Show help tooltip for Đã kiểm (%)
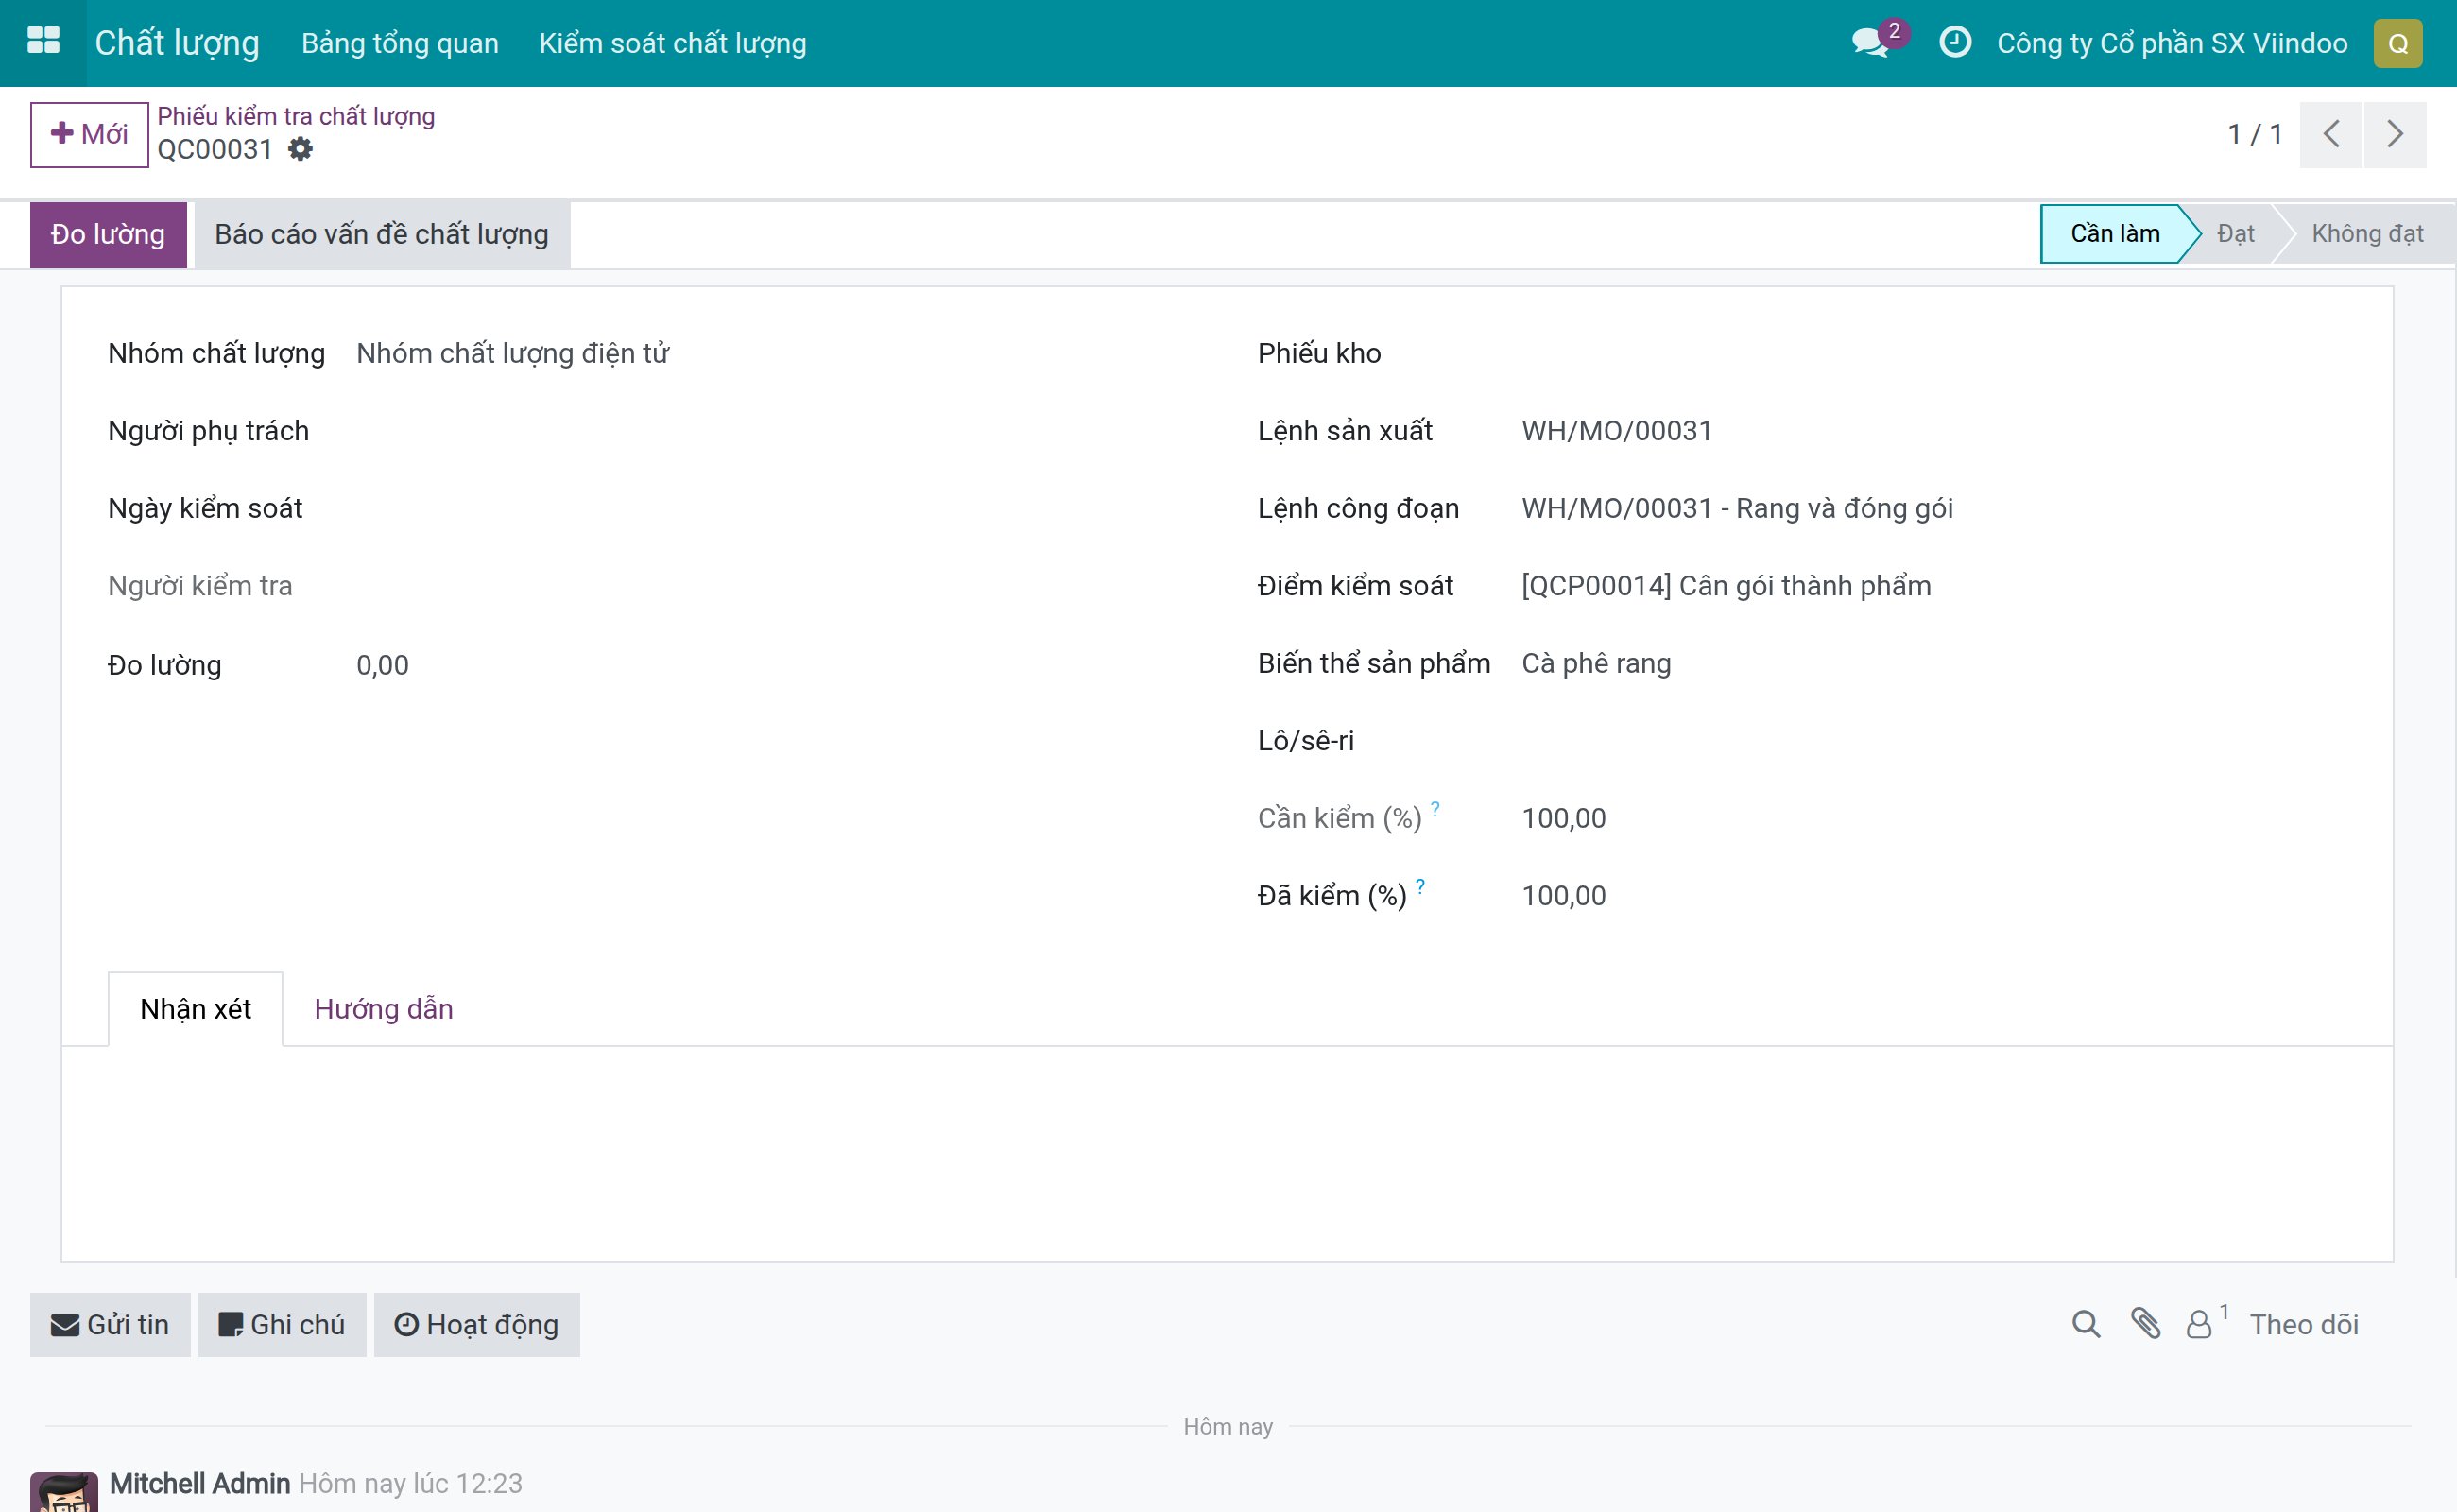This screenshot has height=1512, width=2457. 1419,886
